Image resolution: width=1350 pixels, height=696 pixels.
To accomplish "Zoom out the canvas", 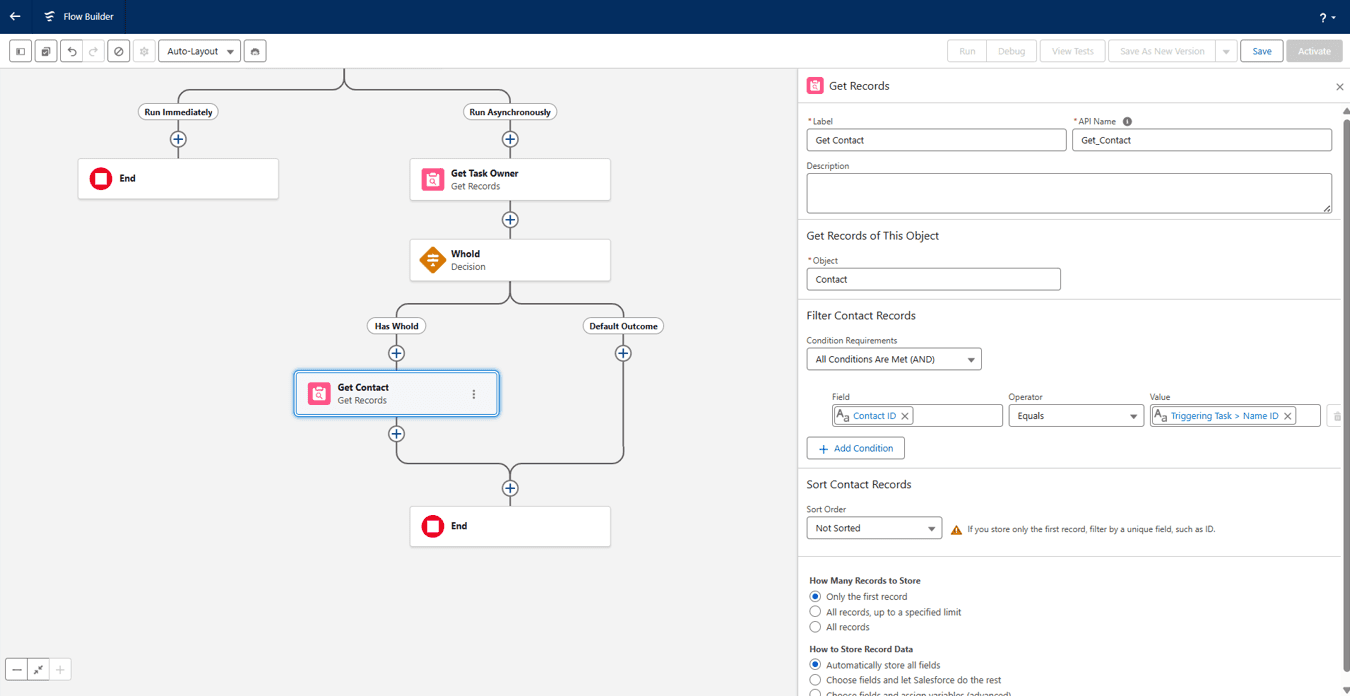I will (x=17, y=670).
